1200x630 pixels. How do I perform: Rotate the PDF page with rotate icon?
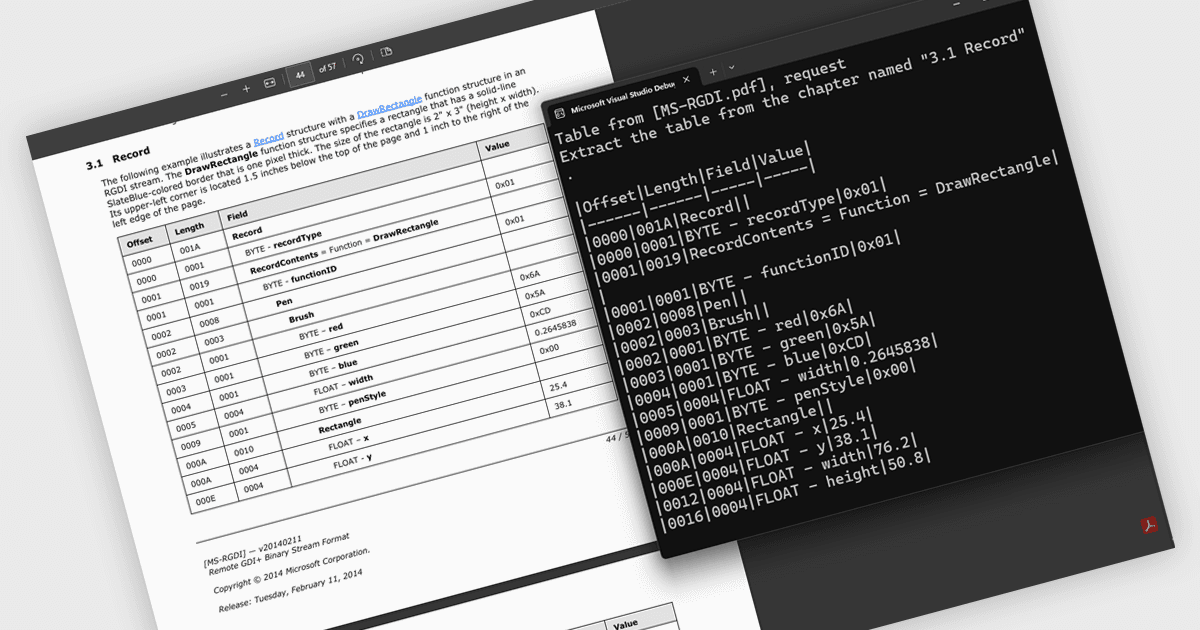pos(357,60)
